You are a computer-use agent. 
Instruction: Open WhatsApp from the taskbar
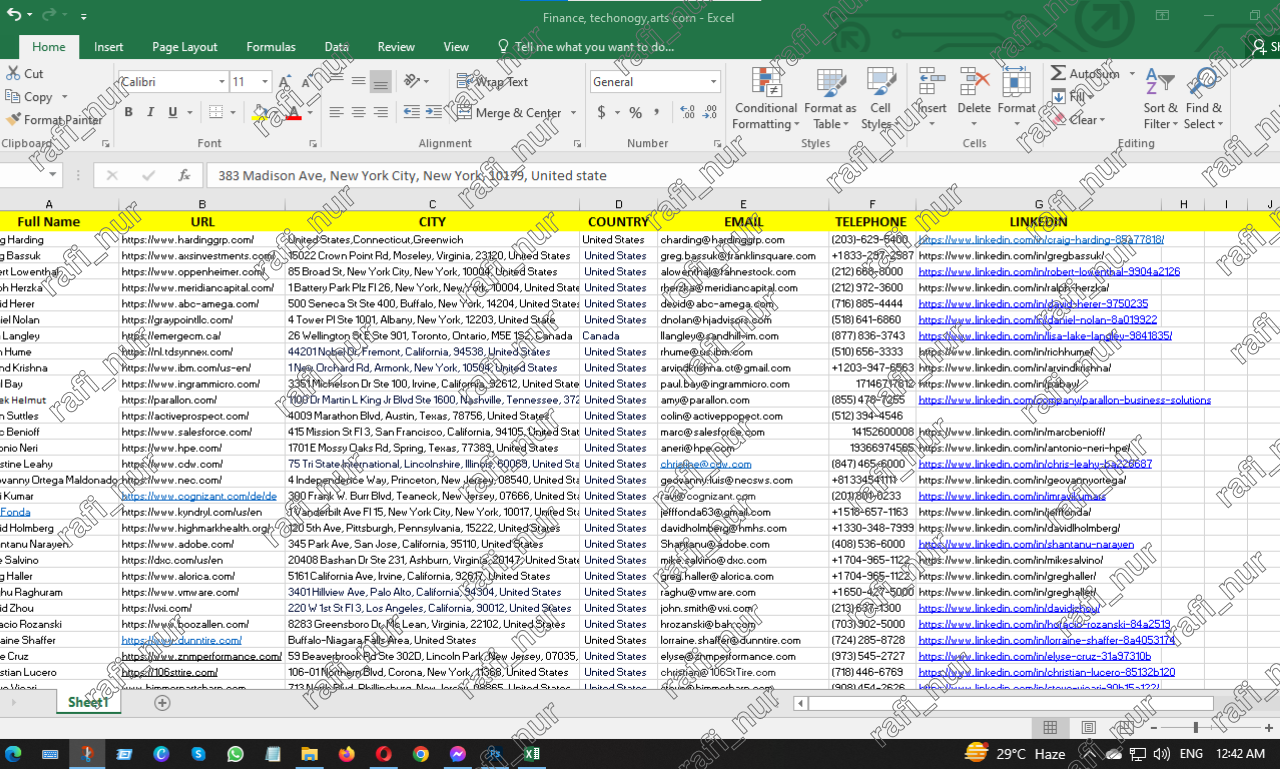(x=235, y=753)
